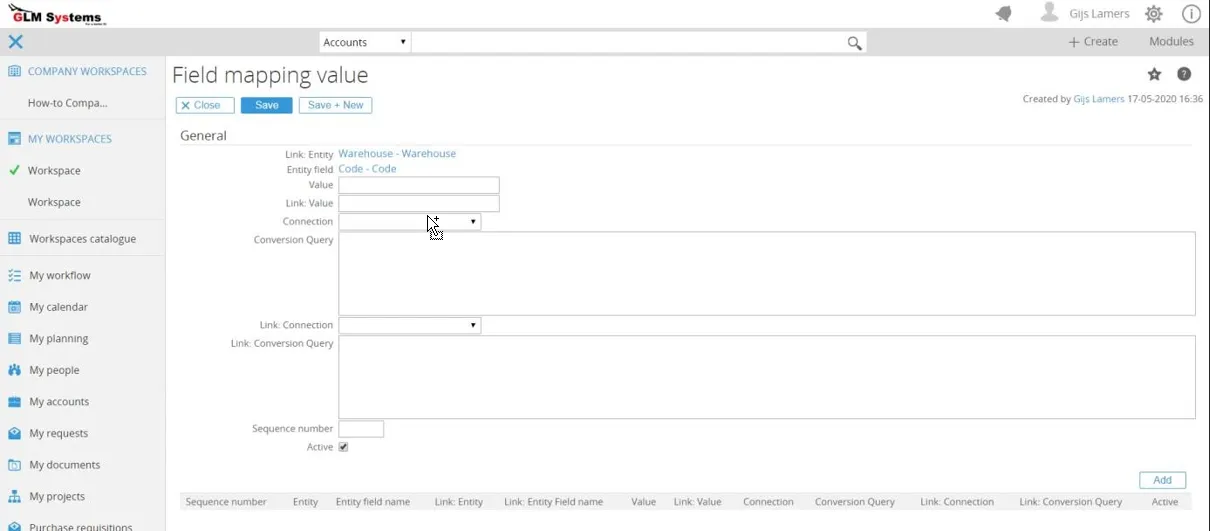Click the Link: Conversion Query text area
The image size is (1210, 531).
767,377
